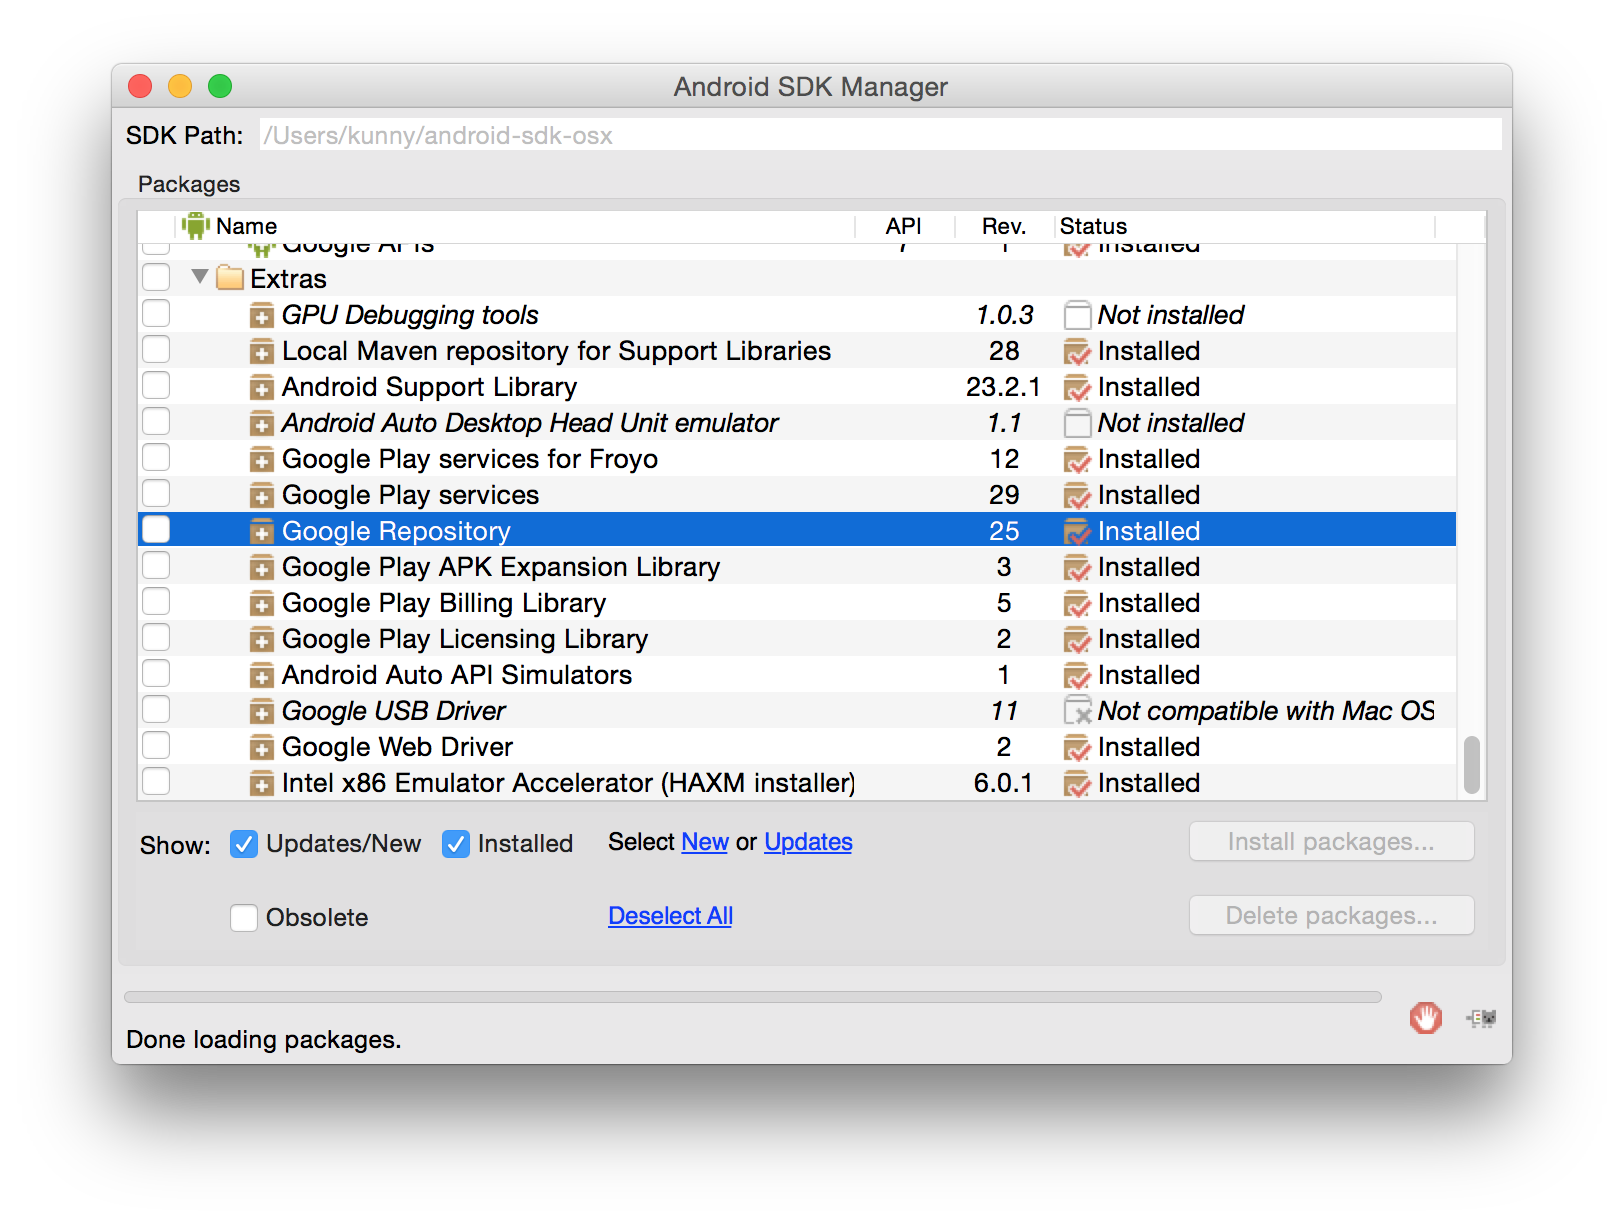1624x1224 pixels.
Task: Click incompatible status icon for Google USB Driver
Action: 1077,711
